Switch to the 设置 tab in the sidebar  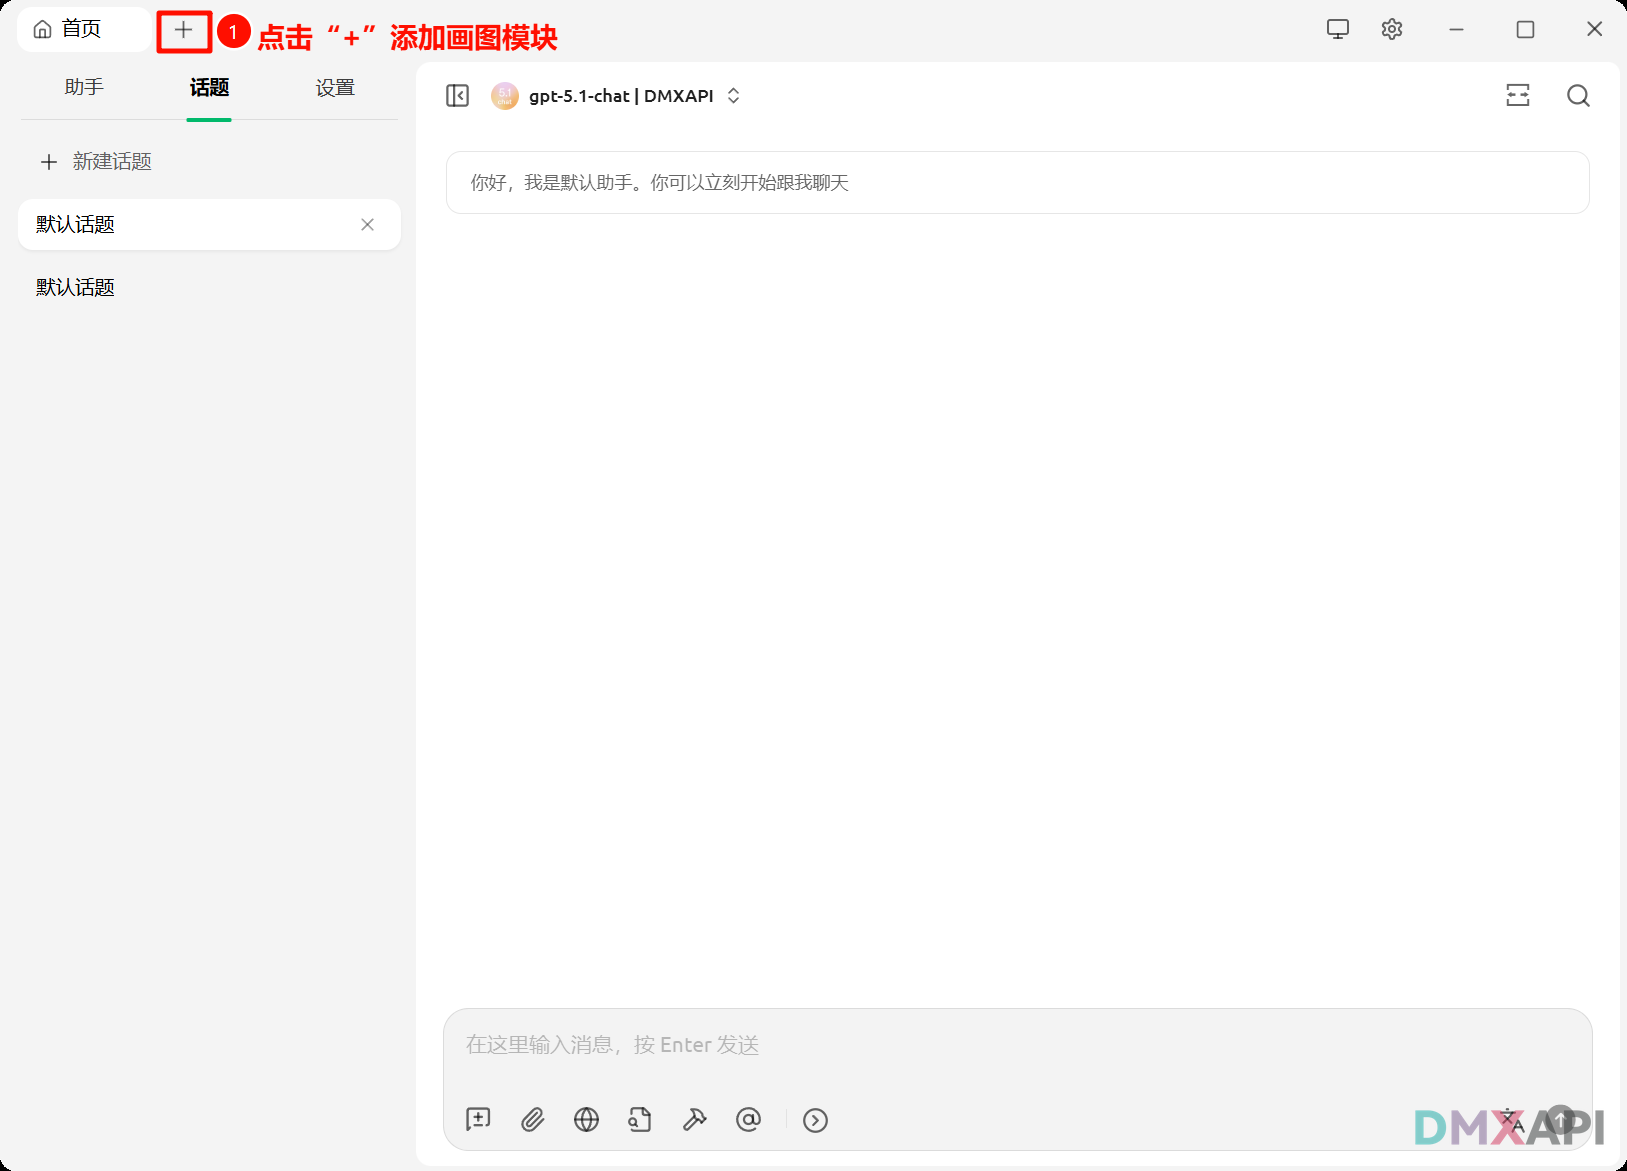(335, 88)
